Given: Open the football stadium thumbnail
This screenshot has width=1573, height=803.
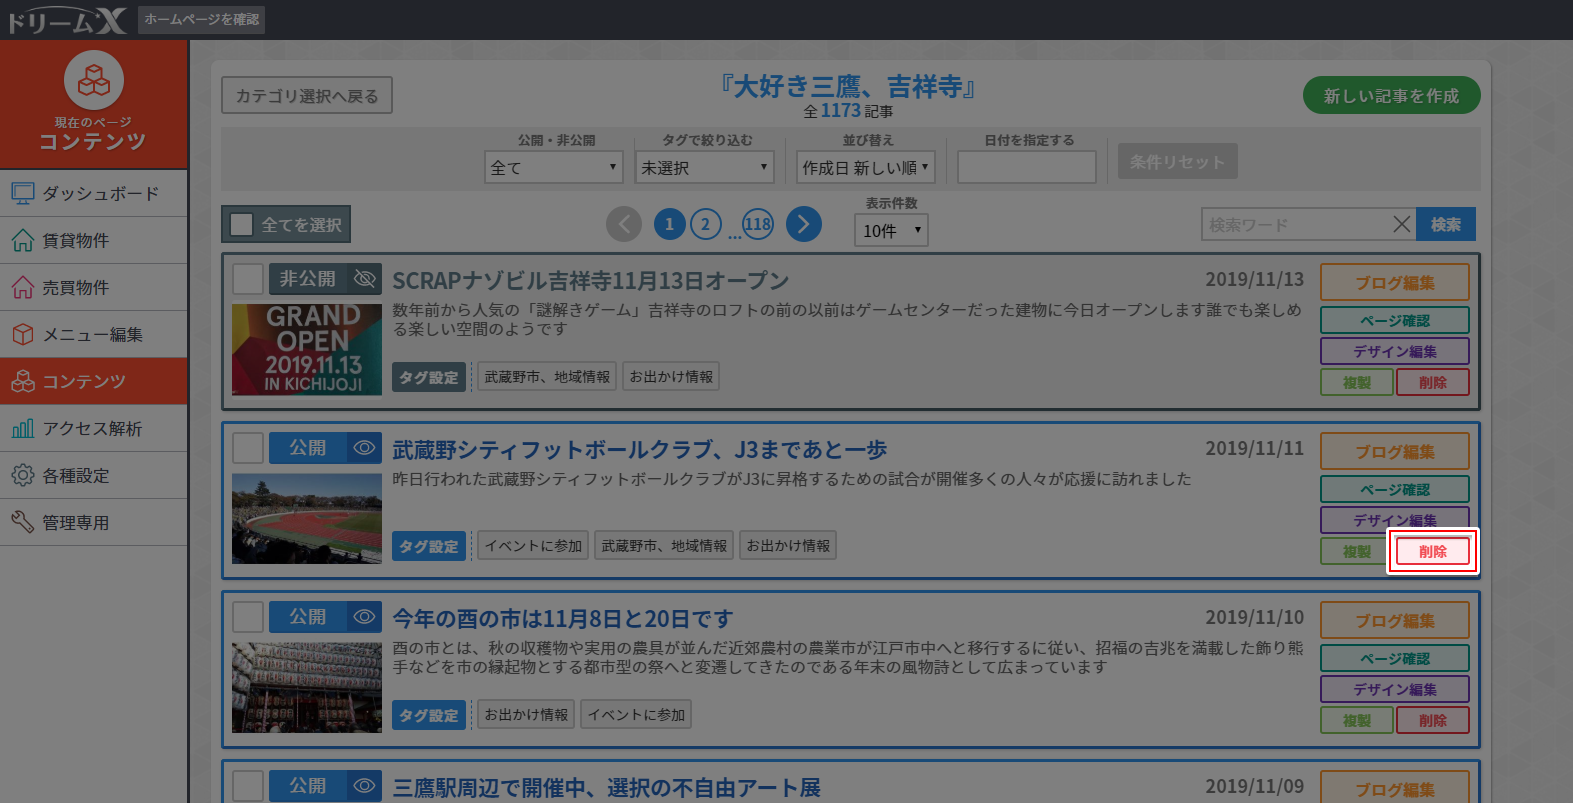Looking at the screenshot, I should [307, 518].
